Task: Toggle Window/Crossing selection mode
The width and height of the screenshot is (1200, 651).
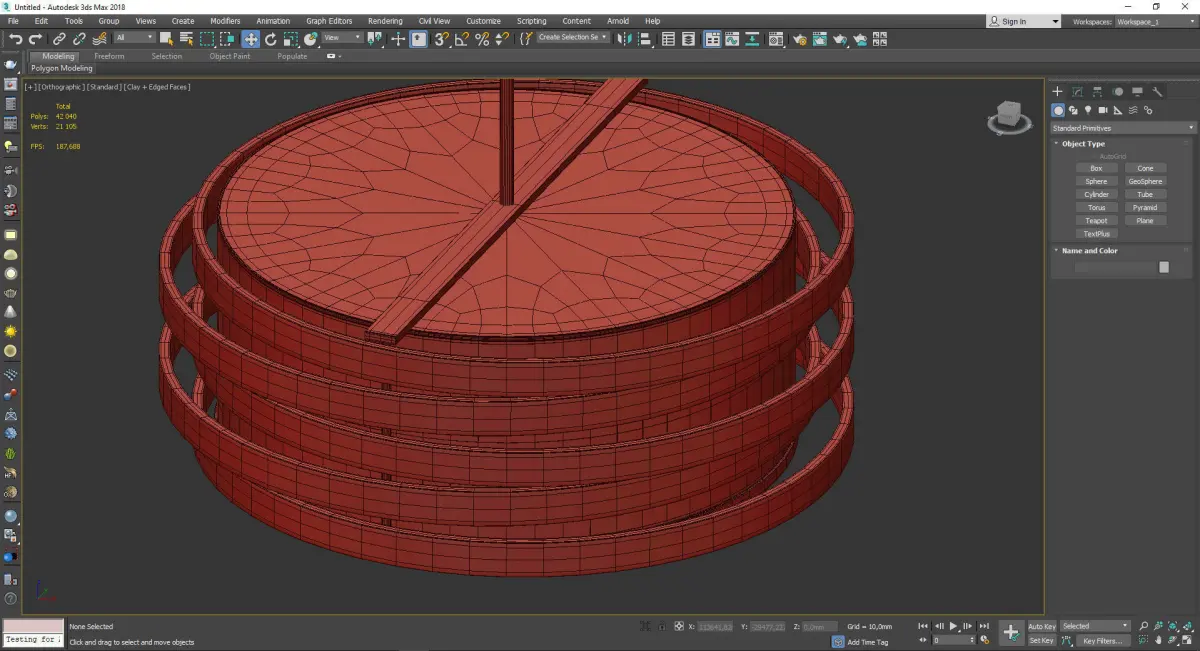Action: (229, 39)
